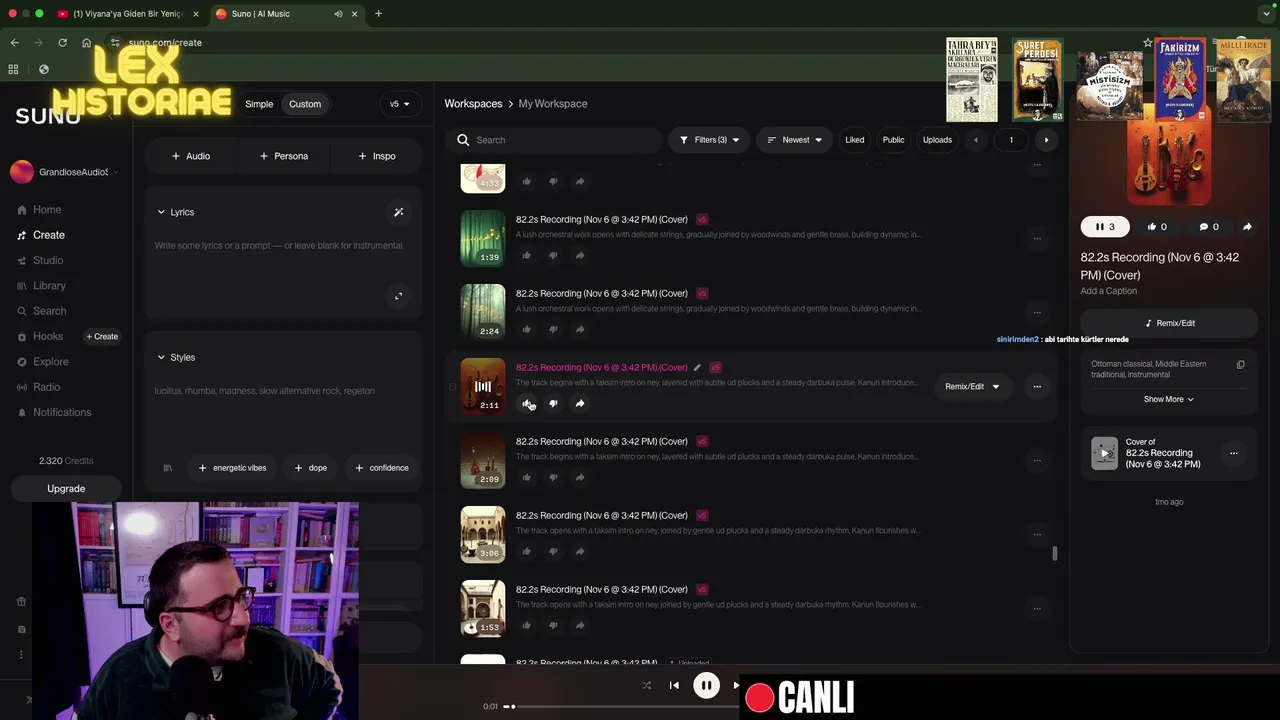
Task: Add a Persona
Action: pos(284,156)
